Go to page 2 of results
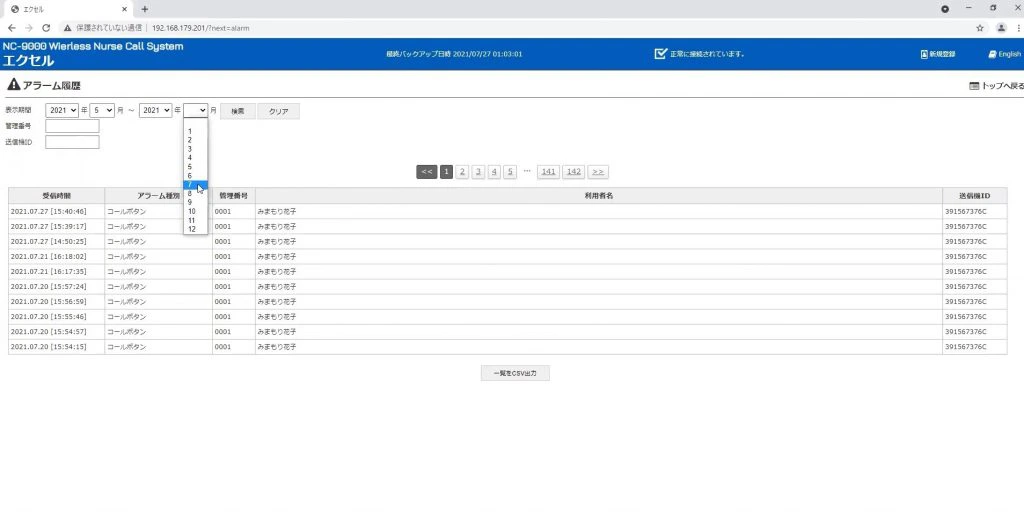1024x513 pixels. [462, 172]
